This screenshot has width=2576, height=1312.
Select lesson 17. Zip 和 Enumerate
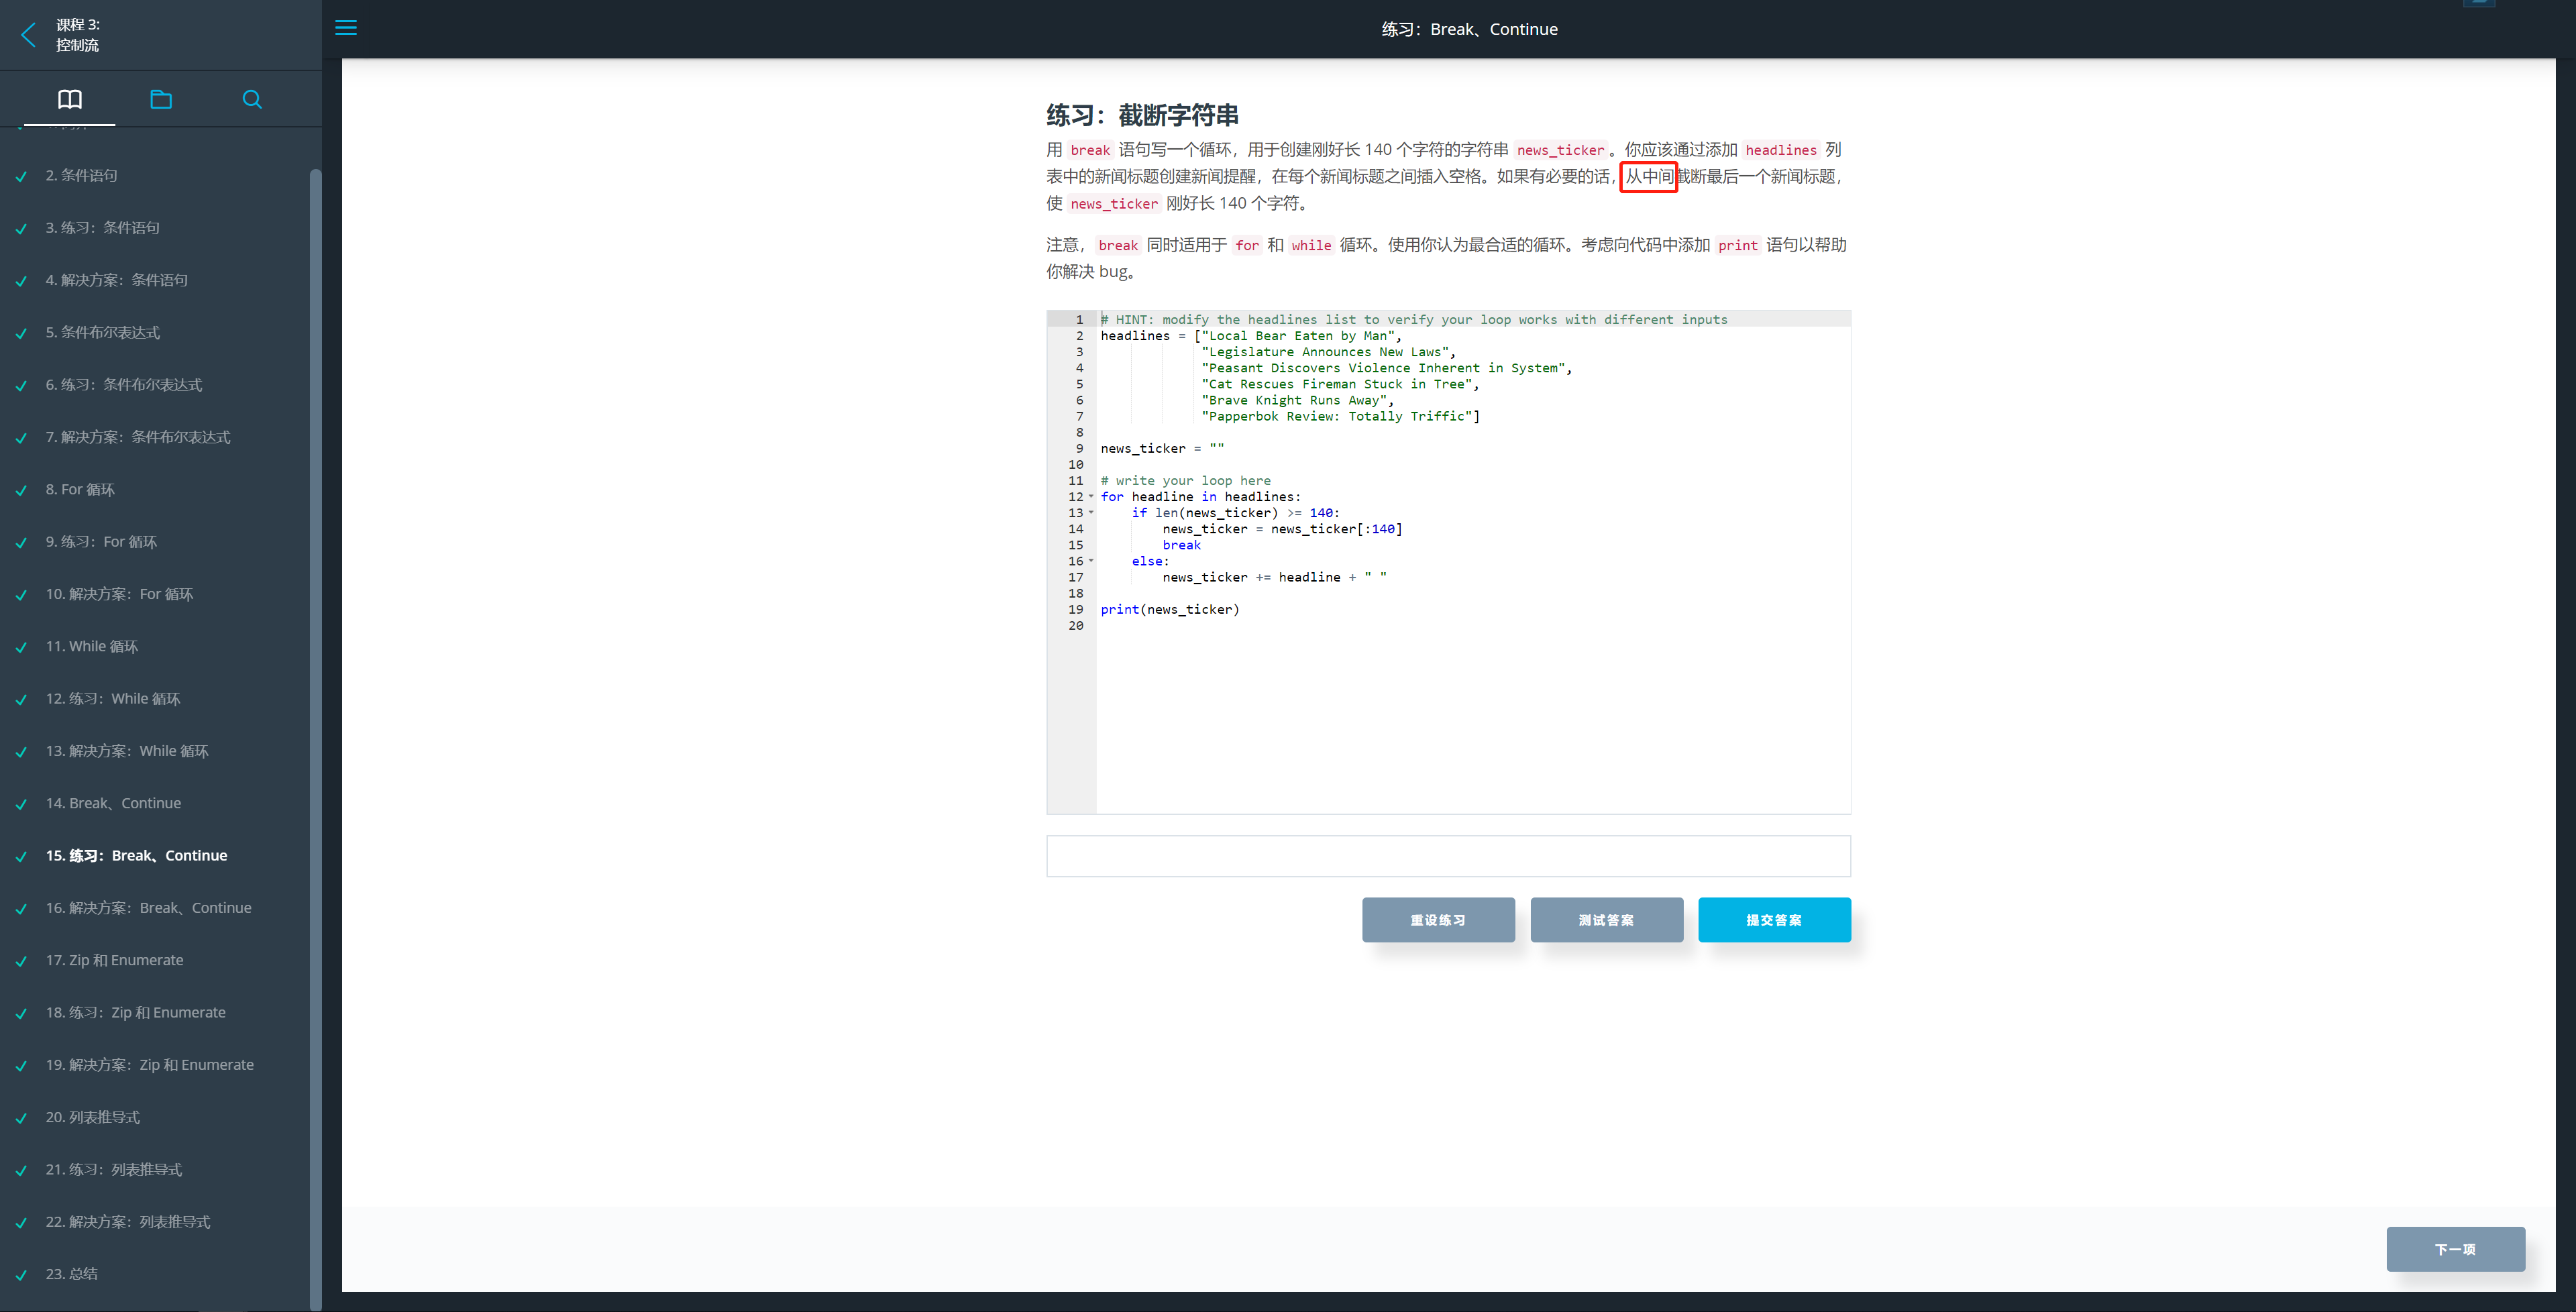pyautogui.click(x=115, y=959)
